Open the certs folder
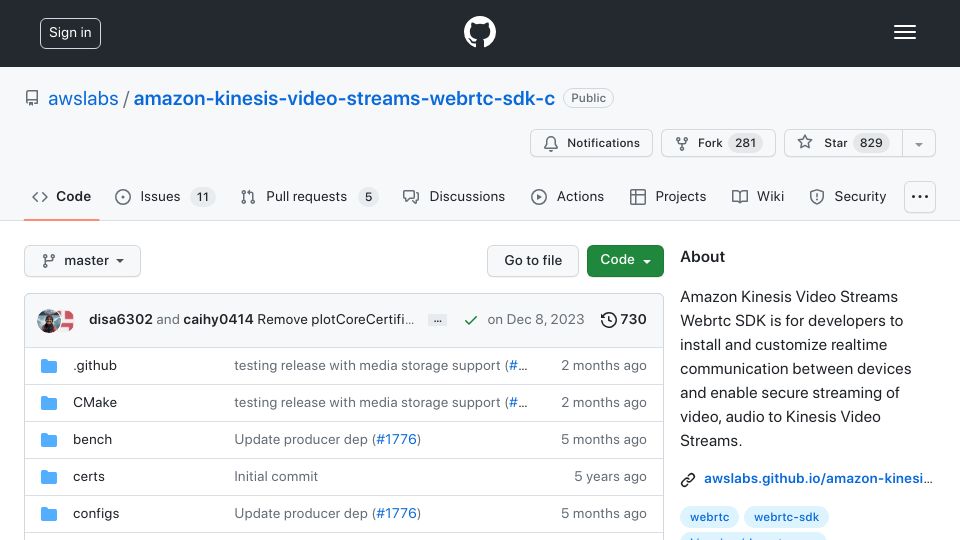 pyautogui.click(x=89, y=476)
